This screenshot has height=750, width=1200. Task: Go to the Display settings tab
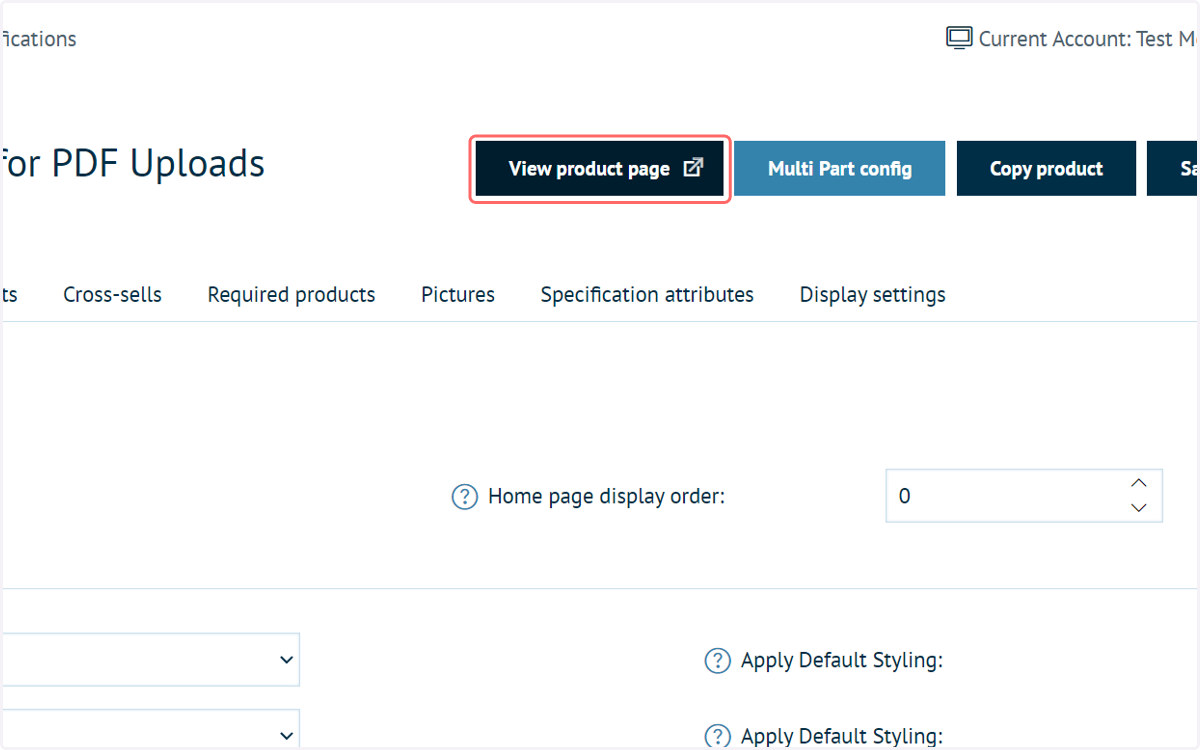(872, 295)
